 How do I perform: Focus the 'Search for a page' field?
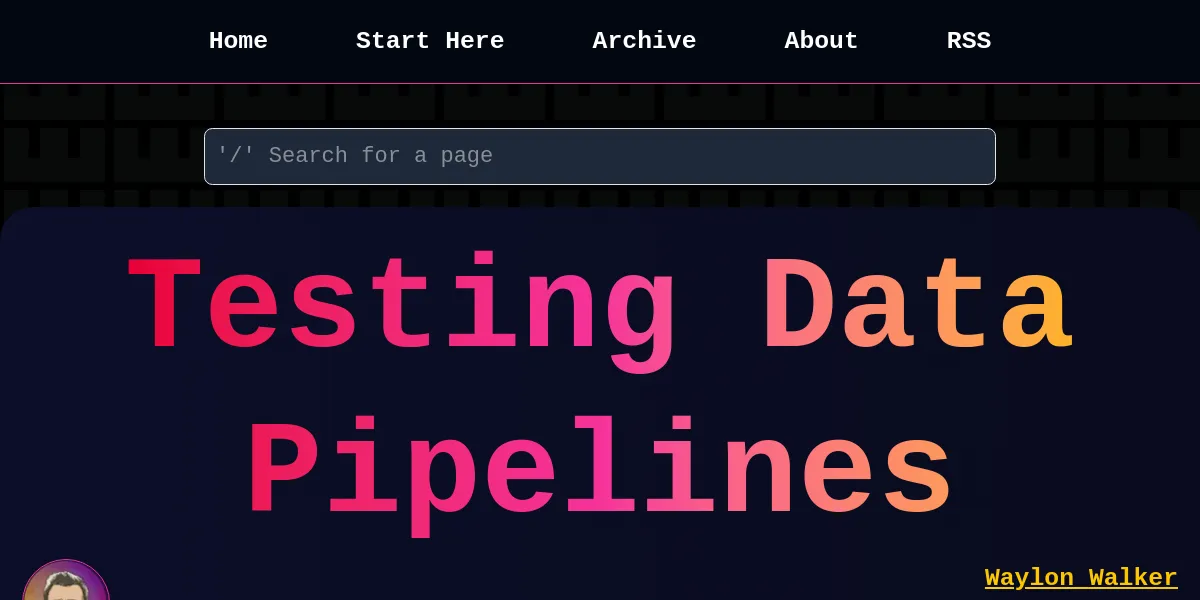[600, 156]
